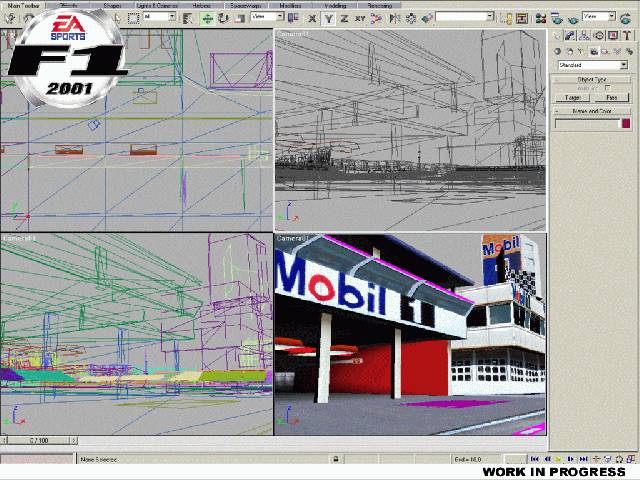Open the Create command panel tab
The height and width of the screenshot is (480, 640).
pos(559,35)
